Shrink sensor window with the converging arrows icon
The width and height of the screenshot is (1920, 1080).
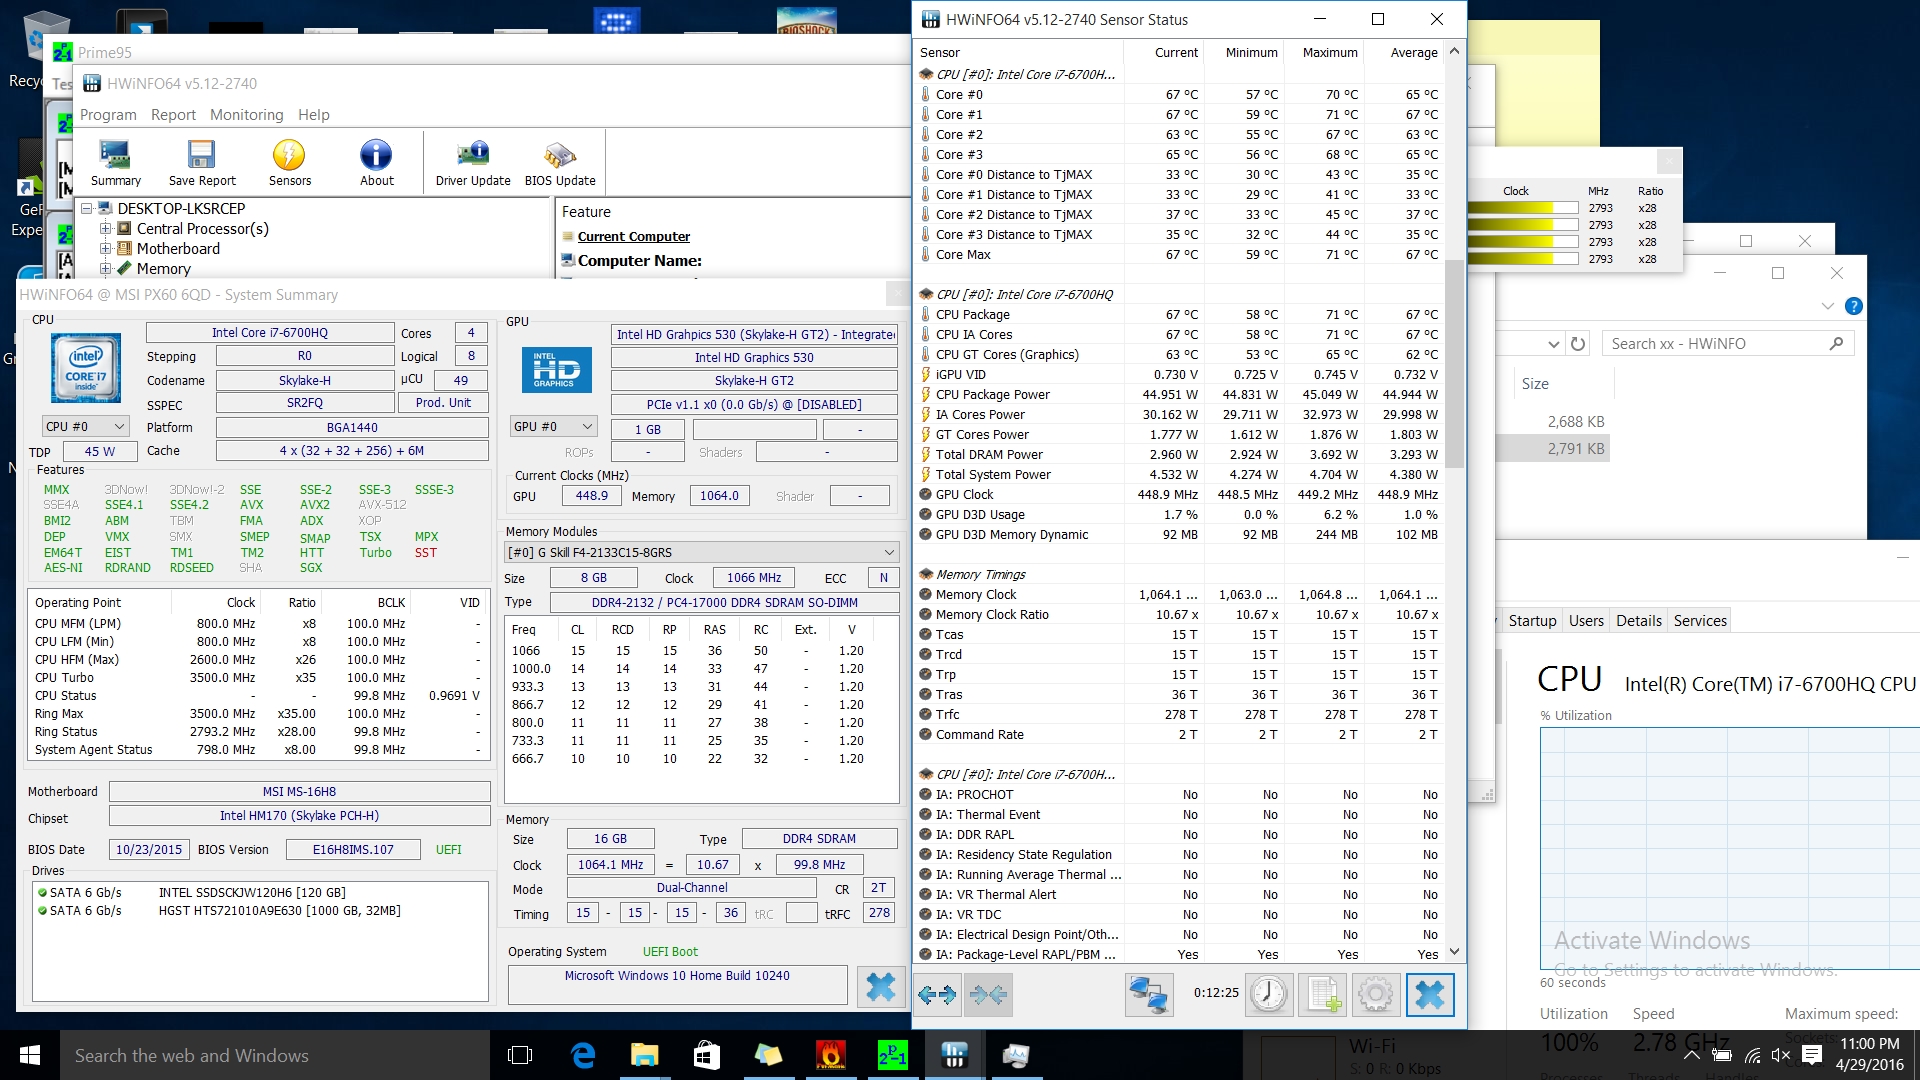[x=988, y=994]
